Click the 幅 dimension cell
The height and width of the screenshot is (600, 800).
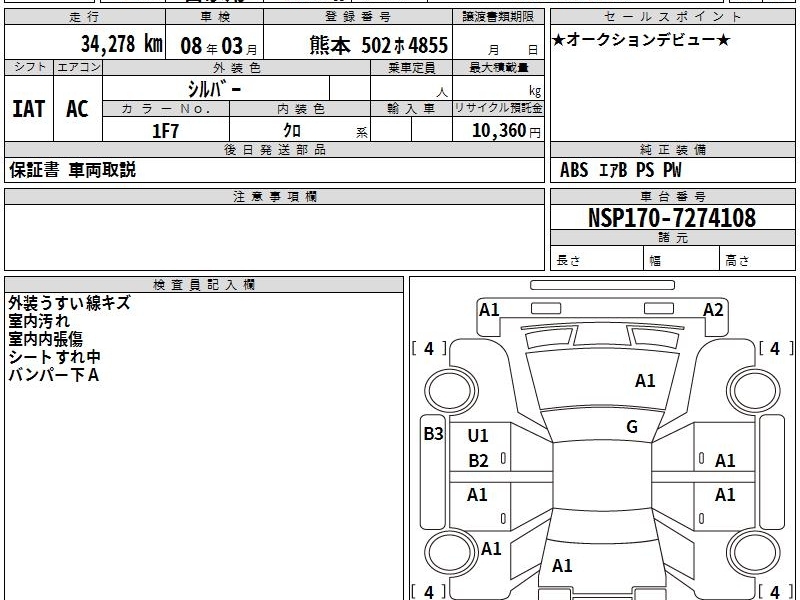pos(682,258)
